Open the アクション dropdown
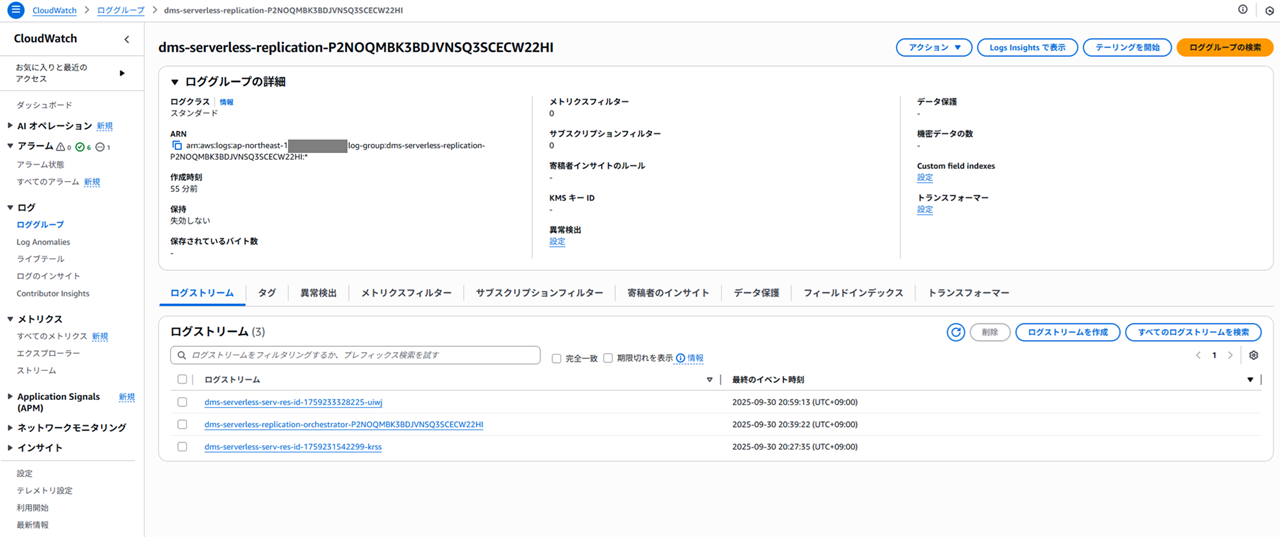 934,47
